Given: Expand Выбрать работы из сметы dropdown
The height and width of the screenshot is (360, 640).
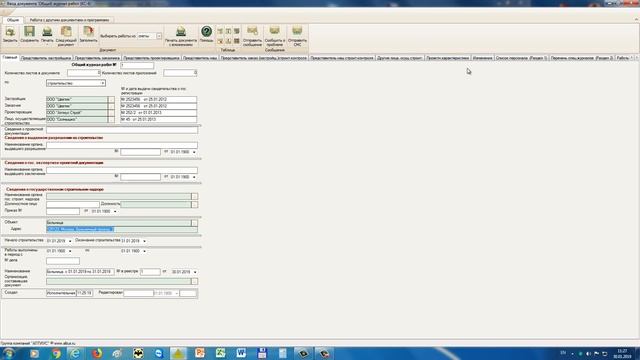Looking at the screenshot, I should 159,36.
